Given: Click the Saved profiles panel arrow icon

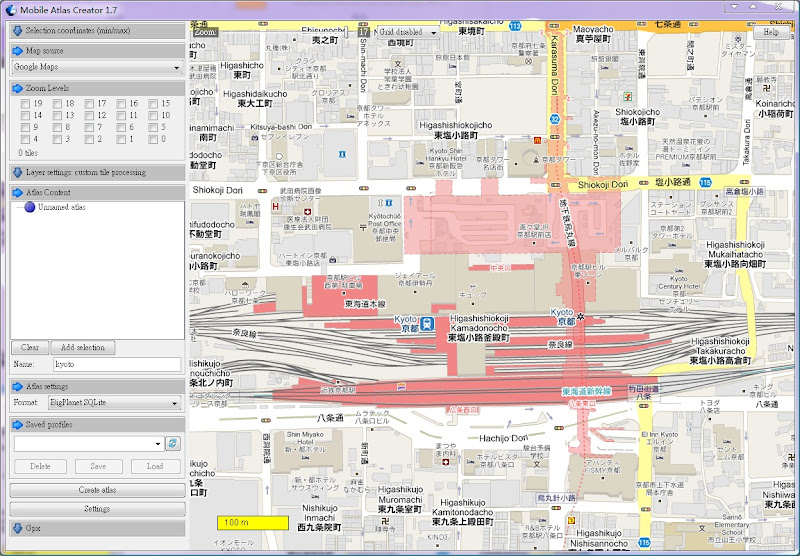Looking at the screenshot, I should point(18,424).
